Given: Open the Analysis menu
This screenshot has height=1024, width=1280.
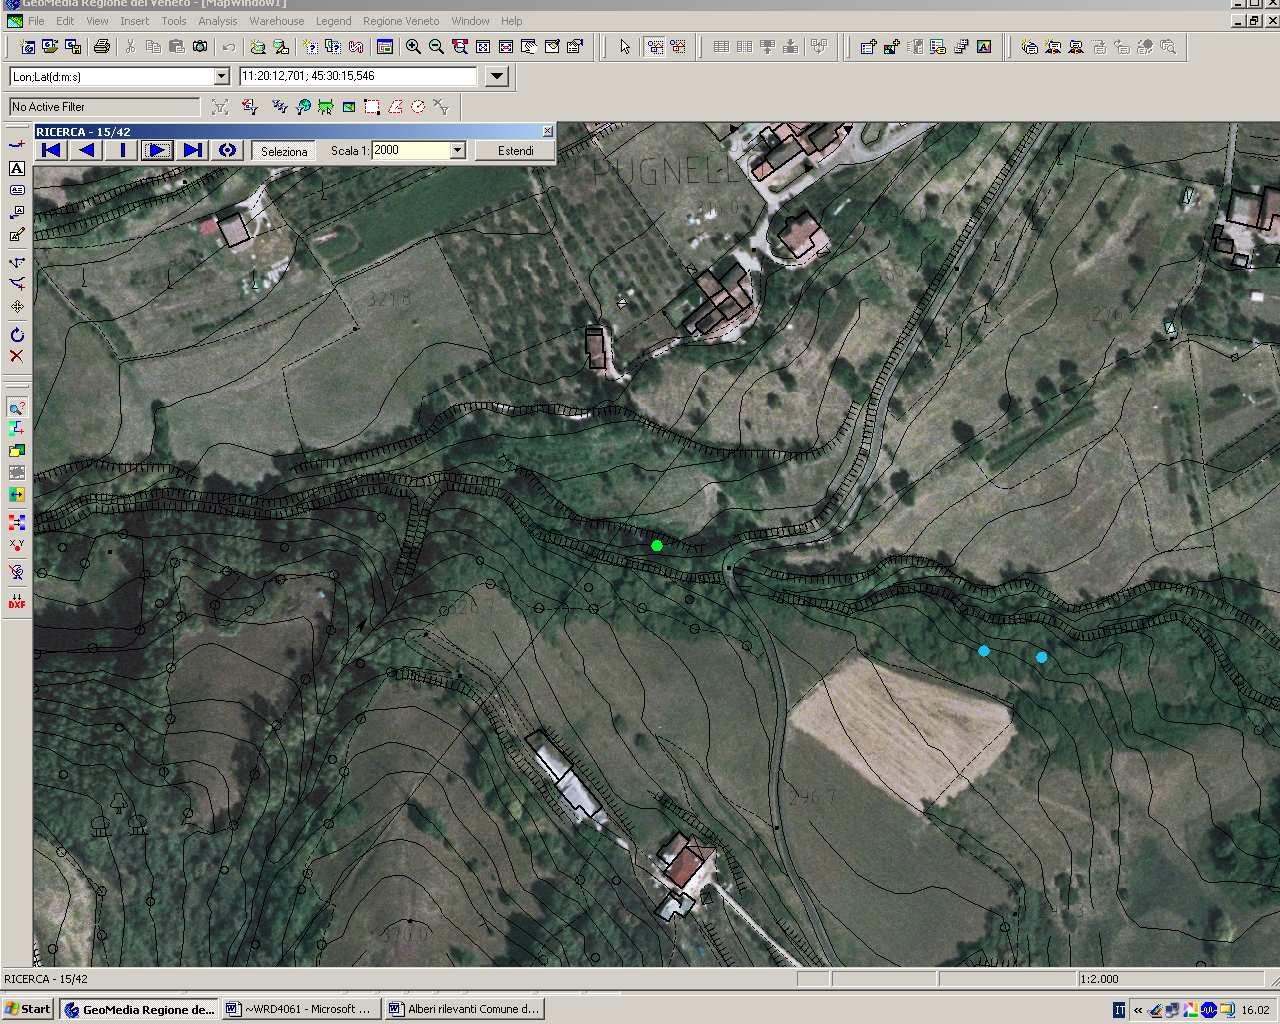Looking at the screenshot, I should [218, 21].
